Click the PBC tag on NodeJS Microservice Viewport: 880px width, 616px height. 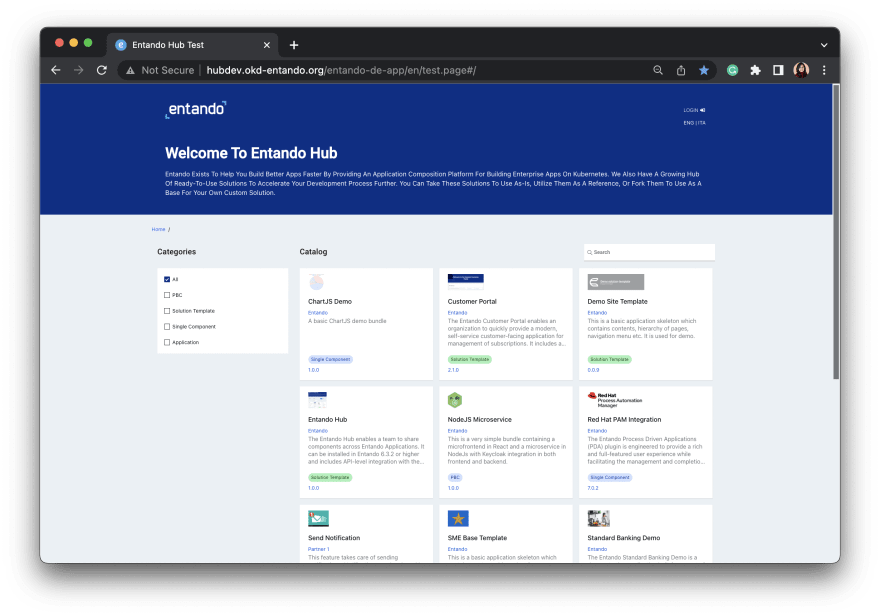455,477
